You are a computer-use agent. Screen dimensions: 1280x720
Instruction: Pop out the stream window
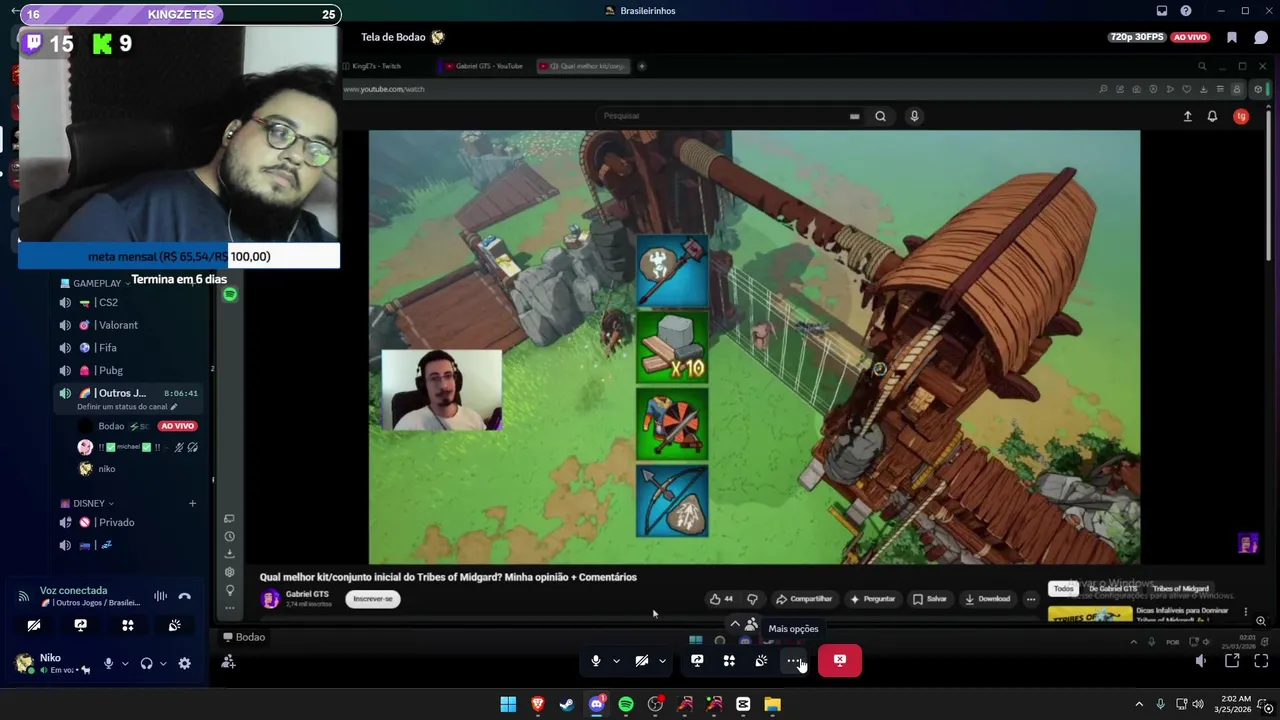1232,661
